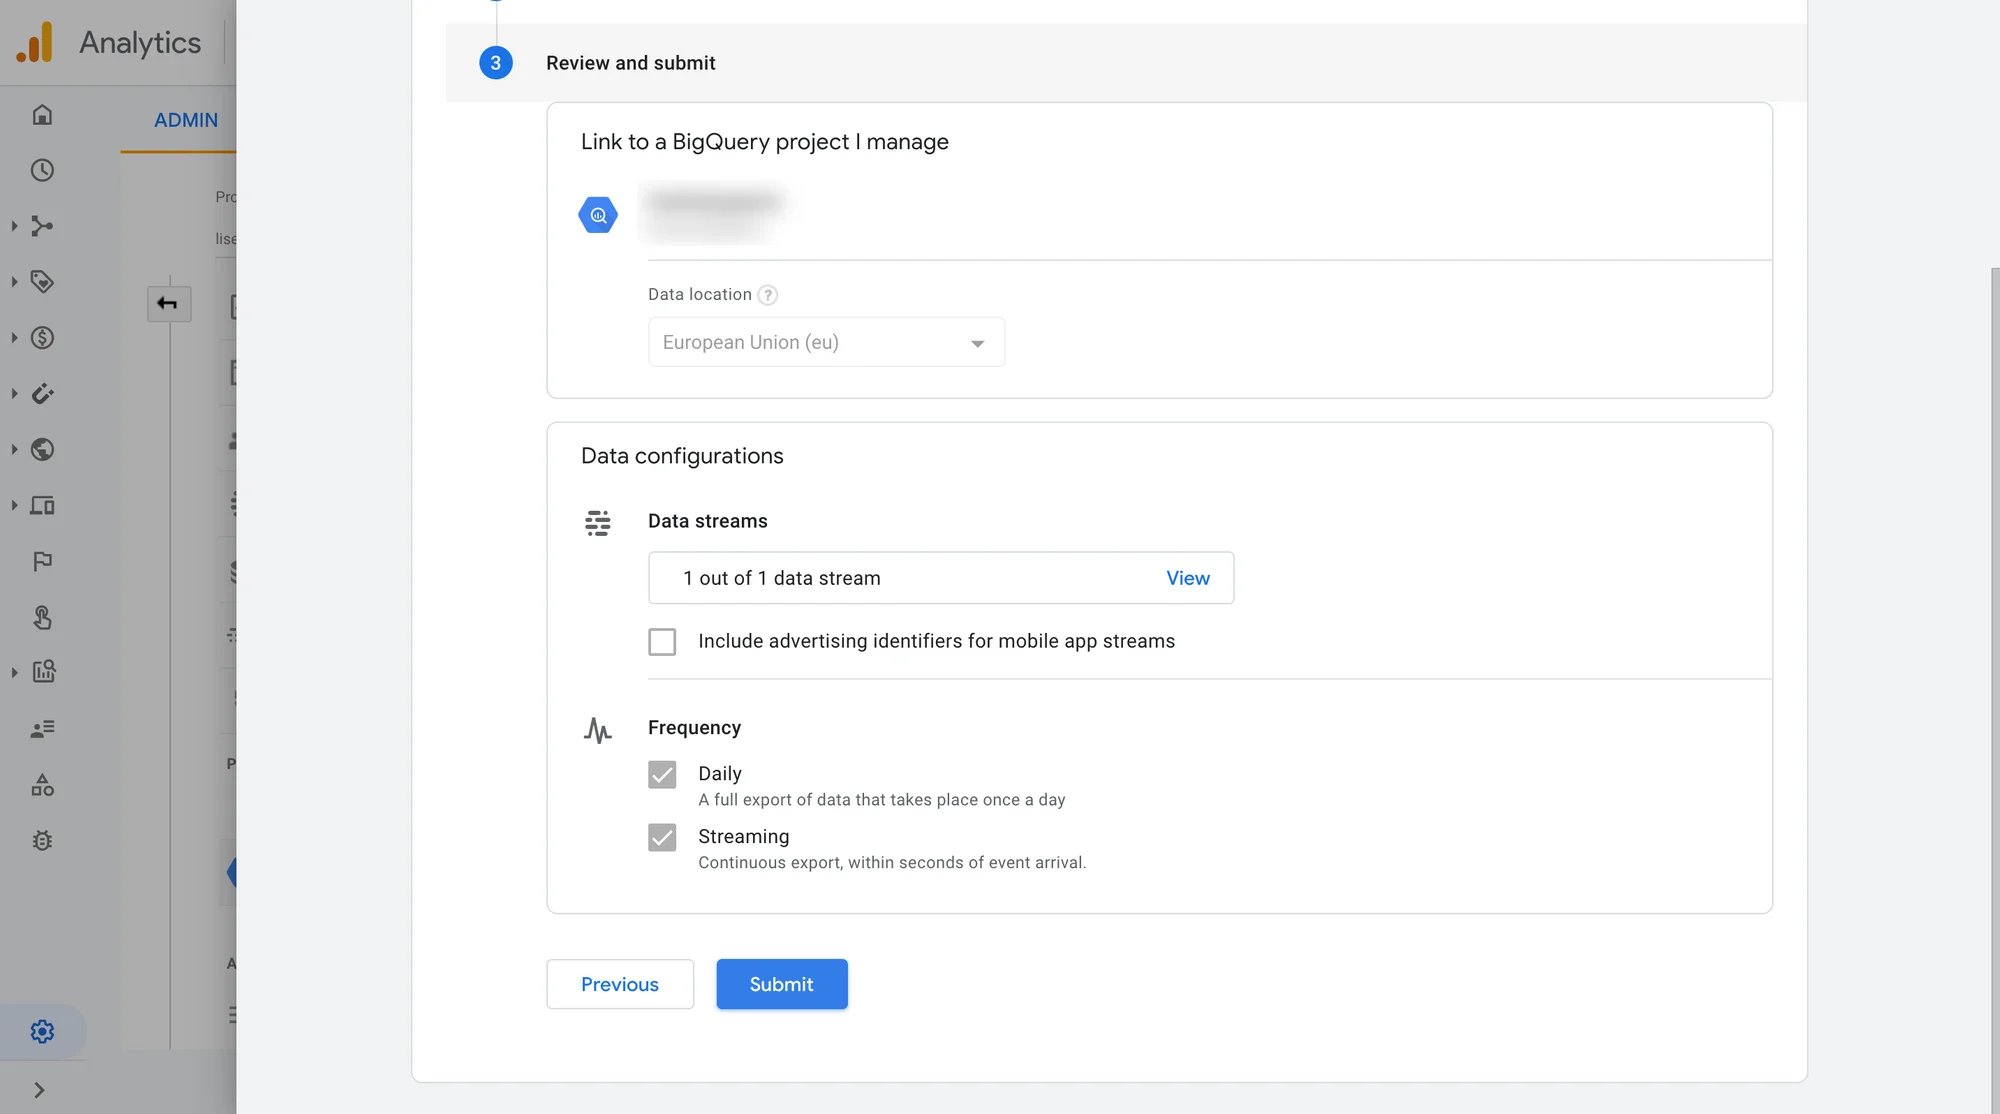Screen dimensions: 2000x1114
Task: Select the monetization dollar icon
Action: click(42, 338)
